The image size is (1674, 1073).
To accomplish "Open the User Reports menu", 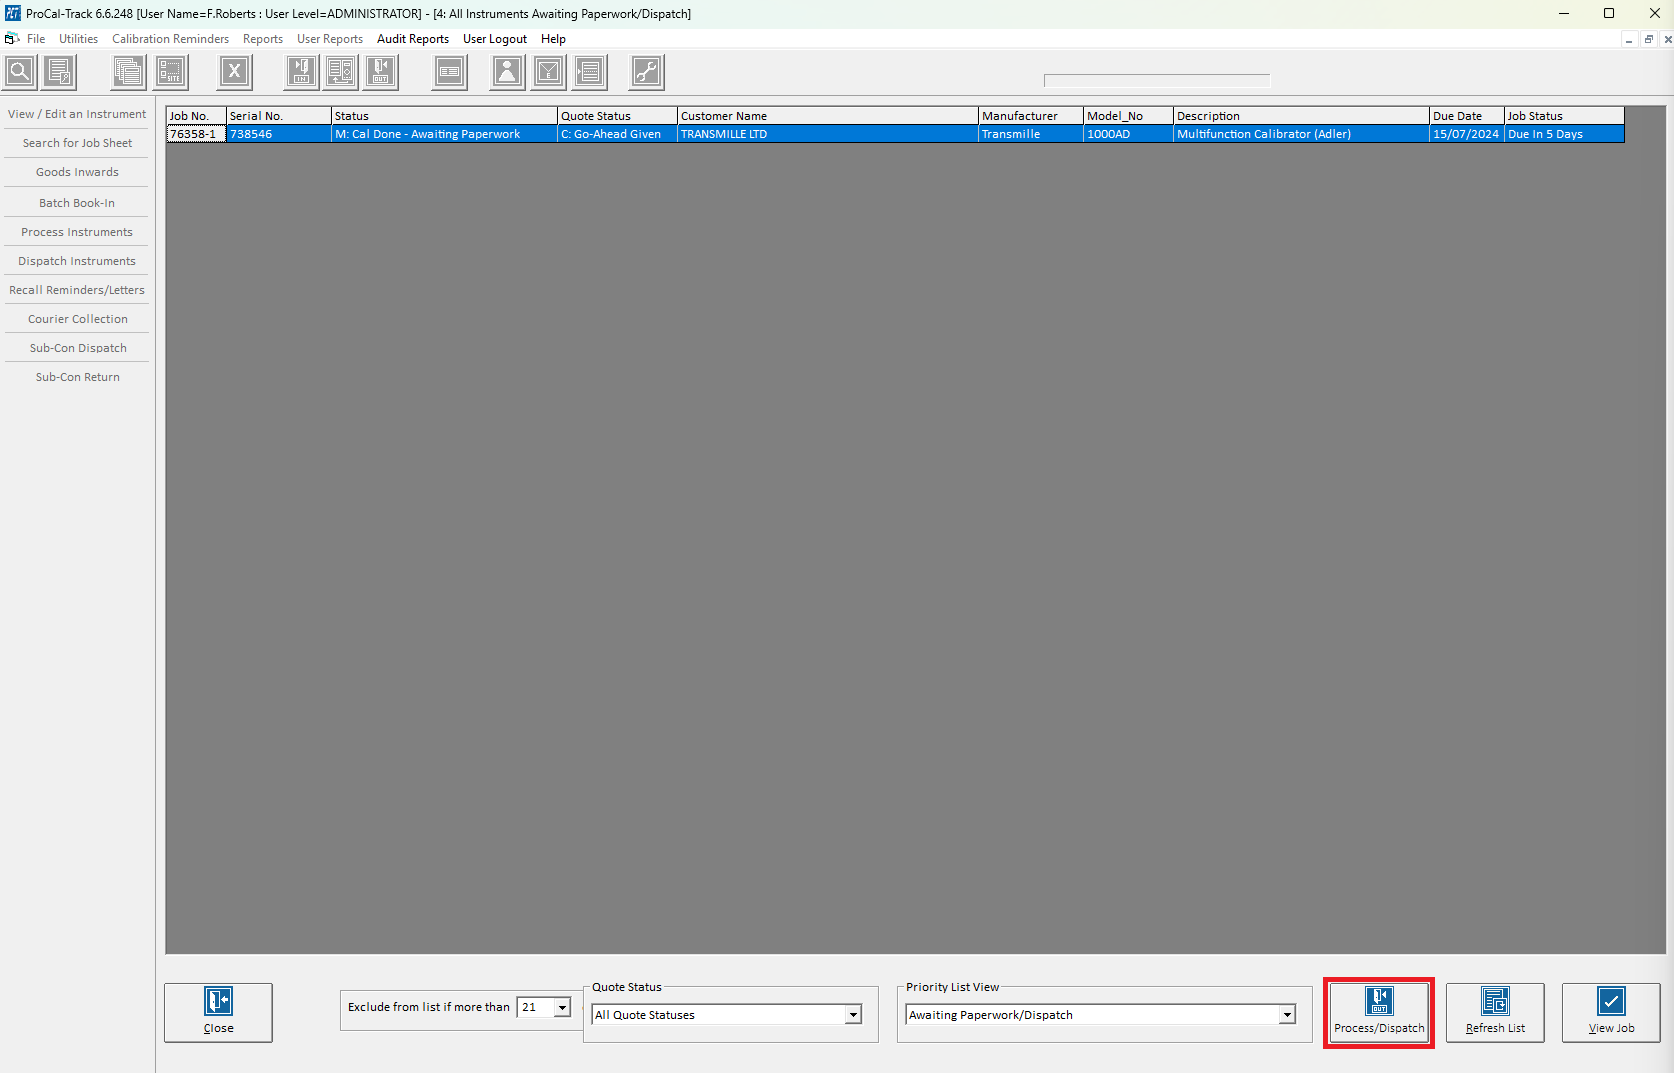I will tap(330, 39).
